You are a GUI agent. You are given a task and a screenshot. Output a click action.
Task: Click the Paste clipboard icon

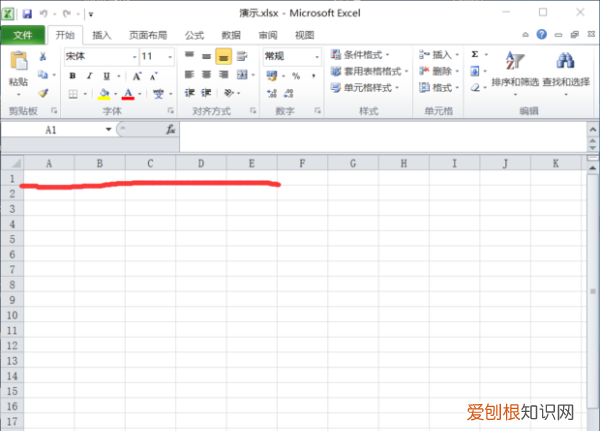[x=19, y=61]
